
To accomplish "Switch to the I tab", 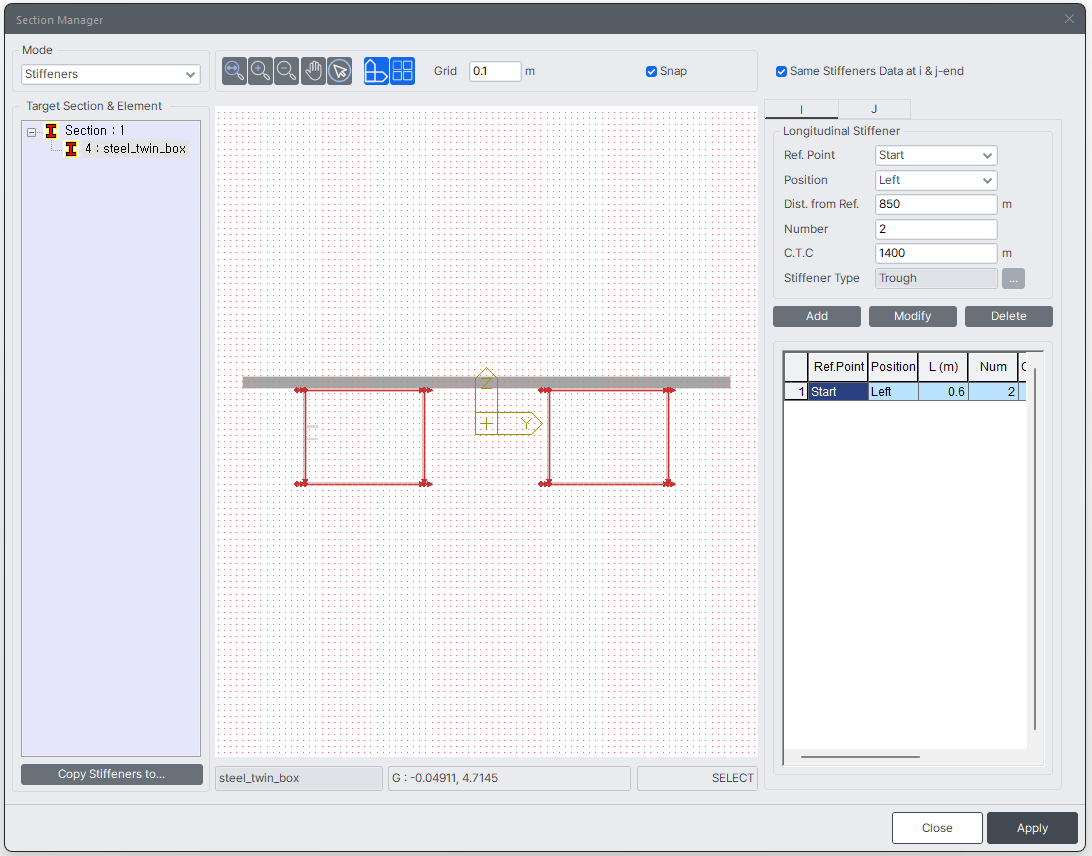I will point(801,109).
